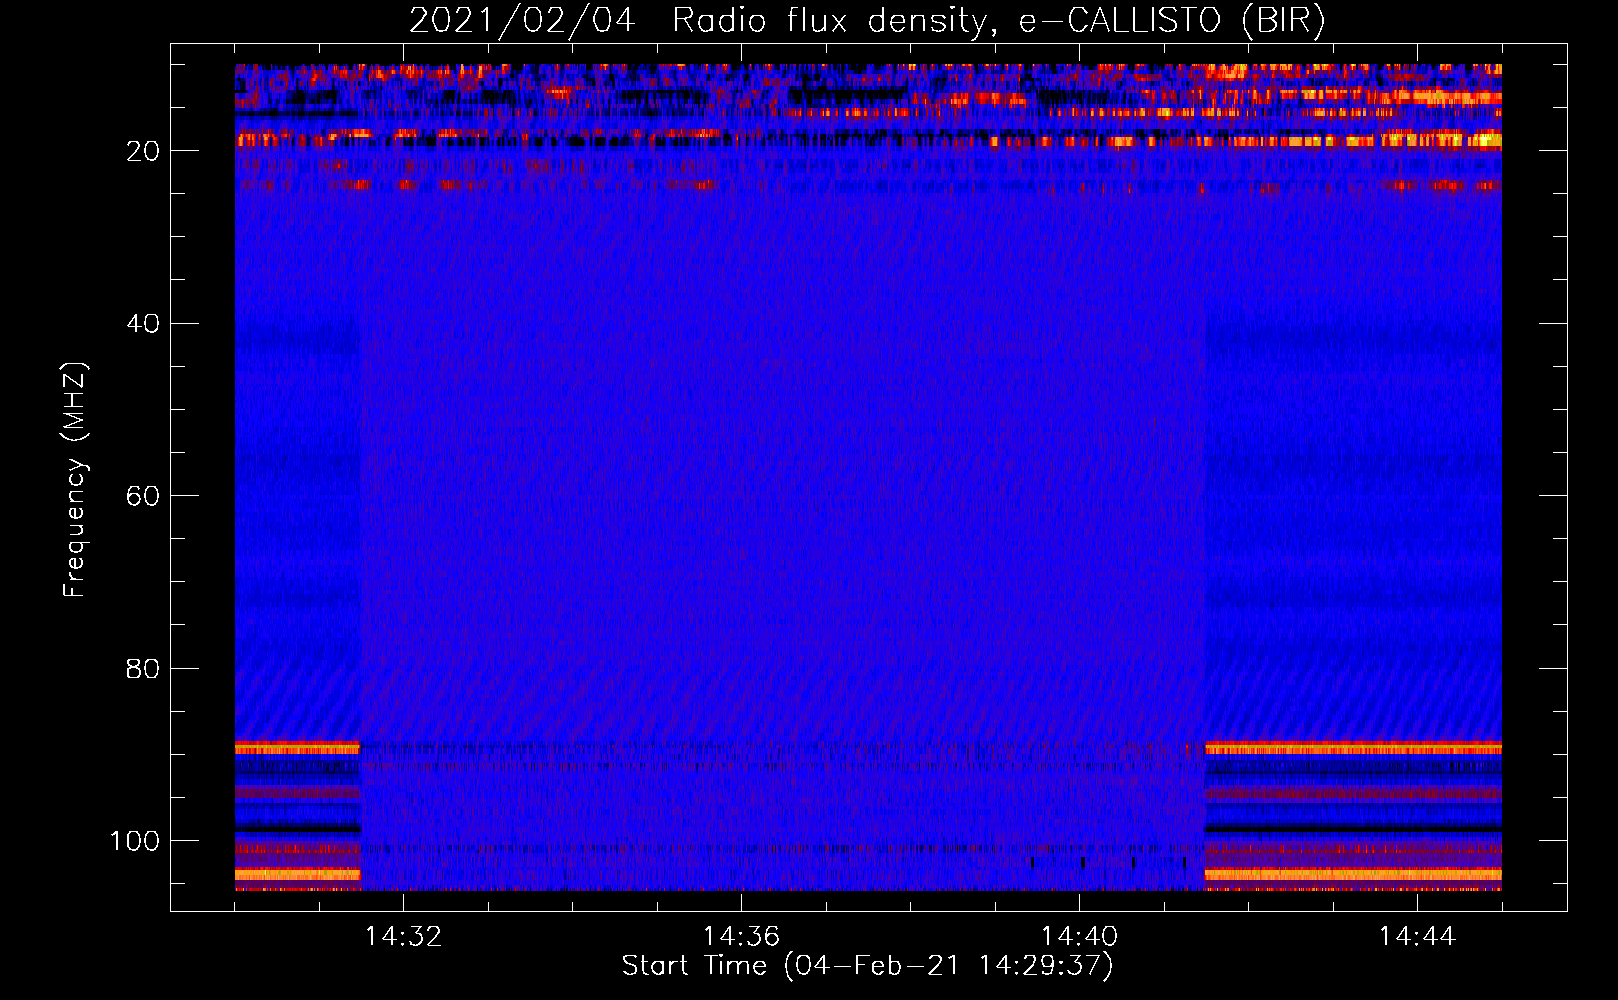Click the 100 MHz frequency tick label
1618x1000 pixels.
point(135,841)
